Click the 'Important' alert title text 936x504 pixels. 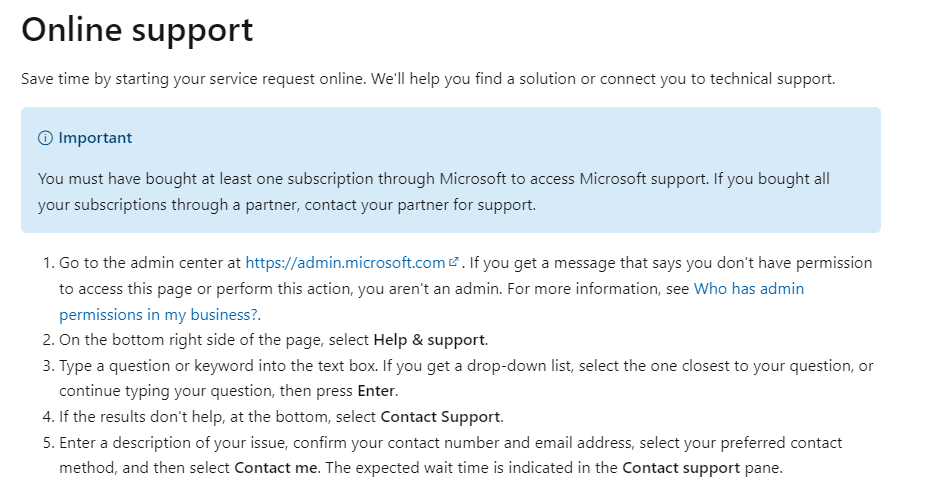(95, 138)
